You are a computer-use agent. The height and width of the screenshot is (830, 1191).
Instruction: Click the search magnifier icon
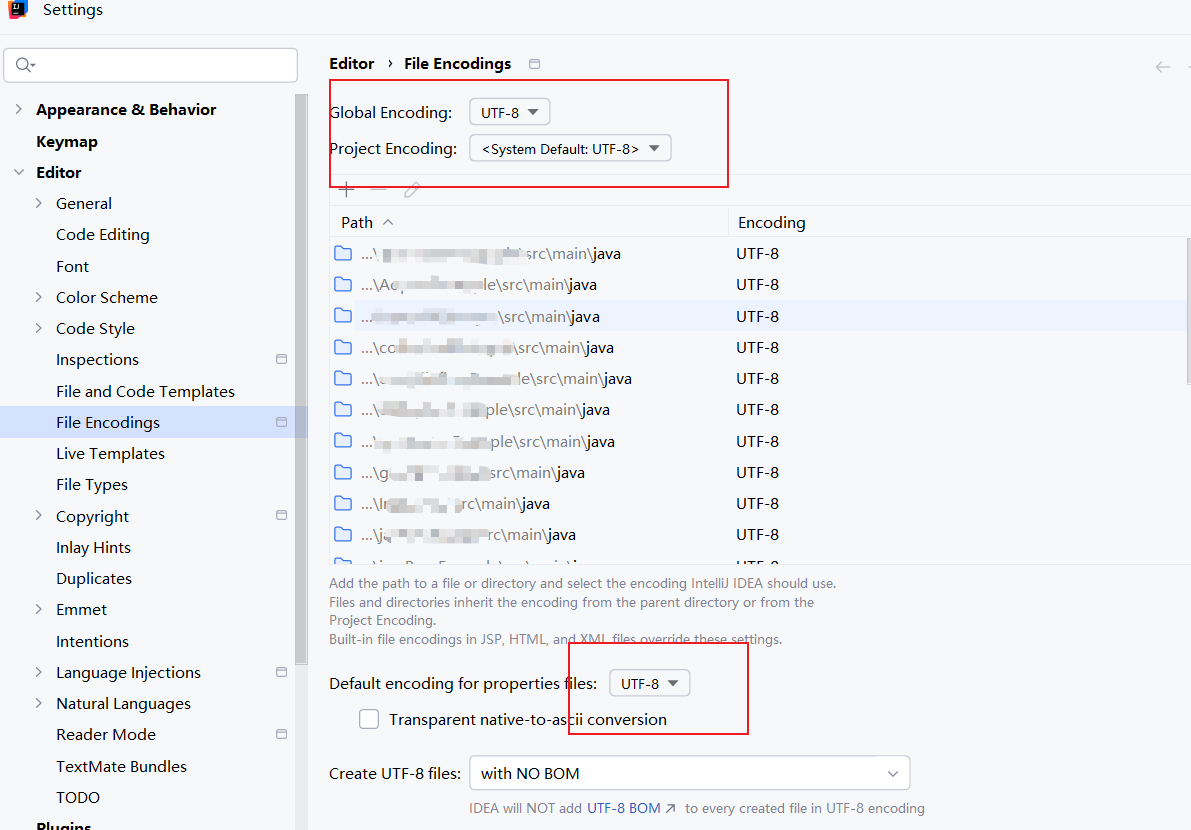(x=25, y=65)
